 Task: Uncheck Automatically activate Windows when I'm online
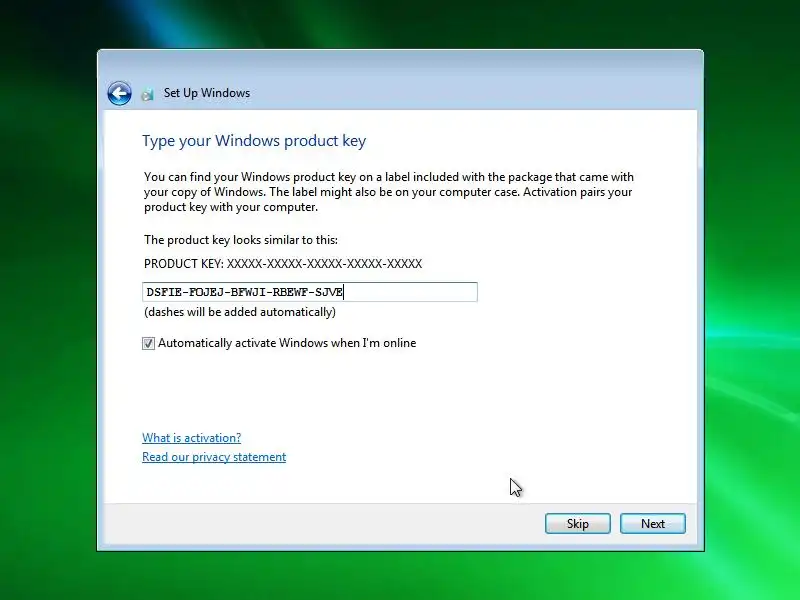coord(148,343)
